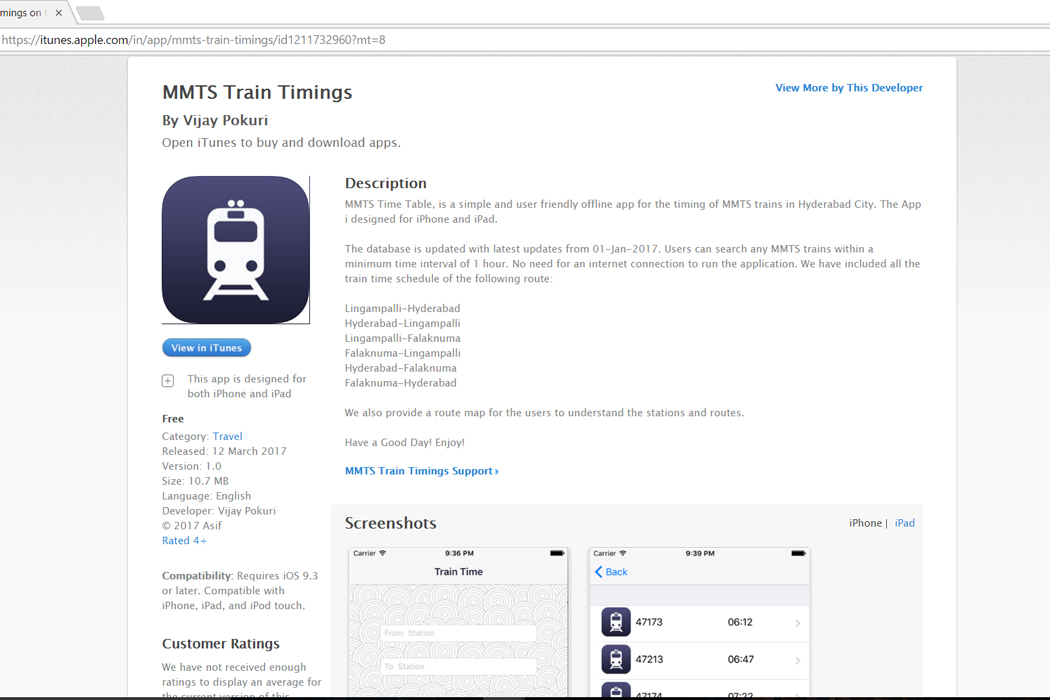
Task: Click the Free price label
Action: click(173, 419)
